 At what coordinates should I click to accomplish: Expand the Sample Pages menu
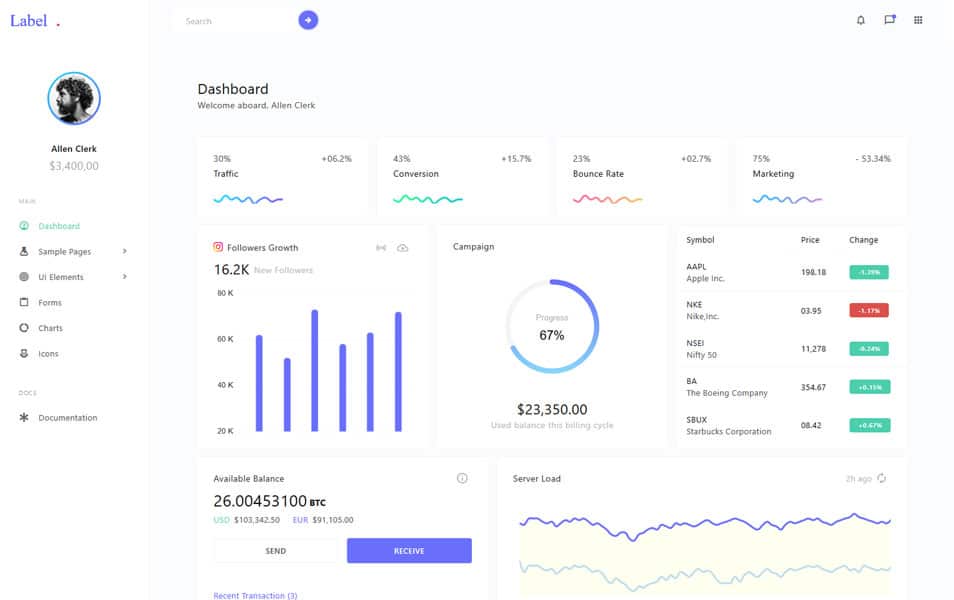tap(59, 251)
